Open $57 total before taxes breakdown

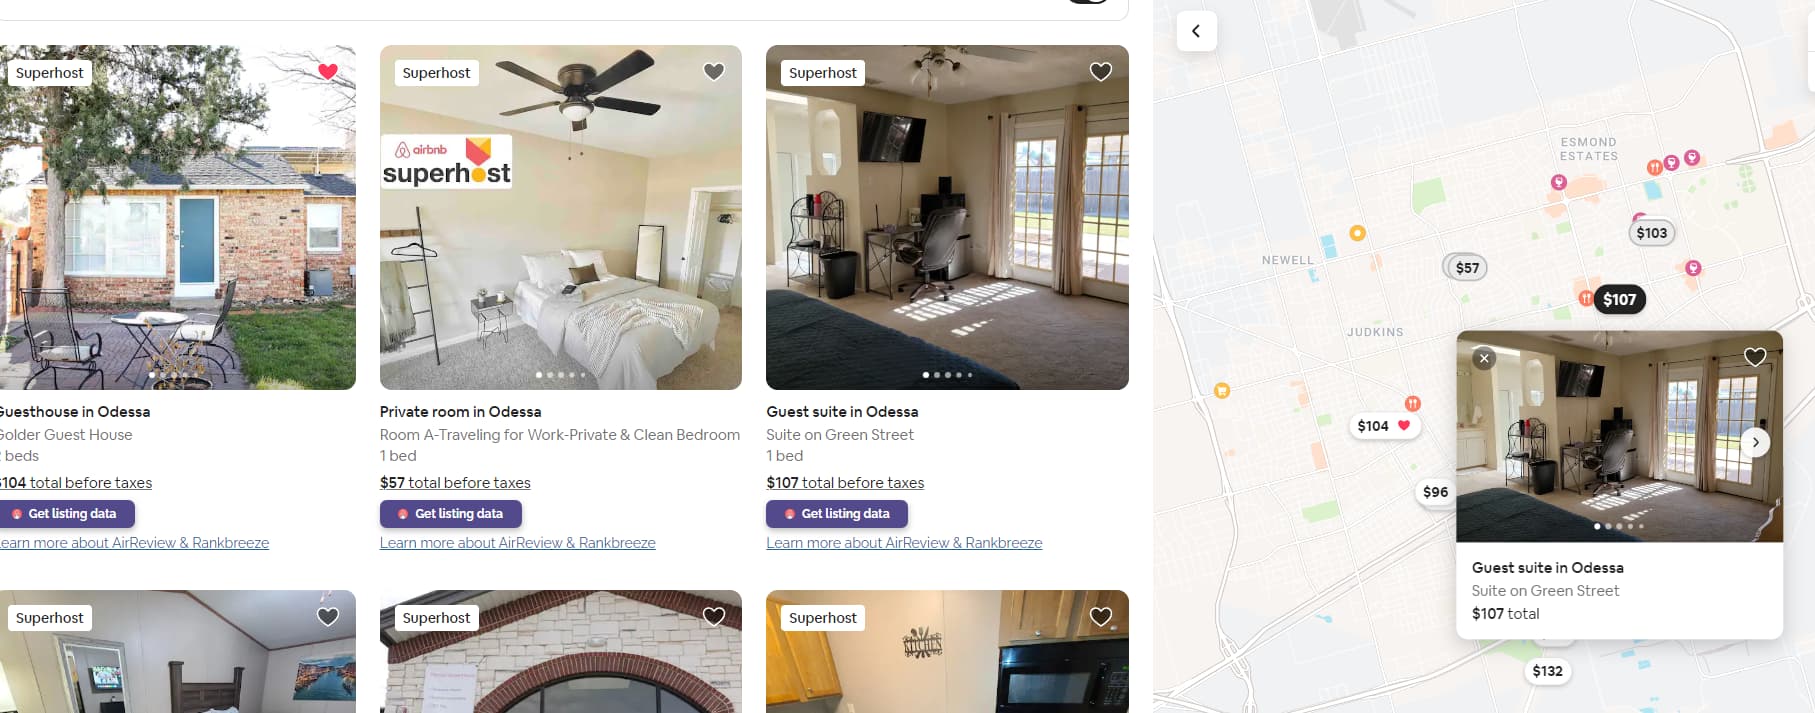click(455, 483)
